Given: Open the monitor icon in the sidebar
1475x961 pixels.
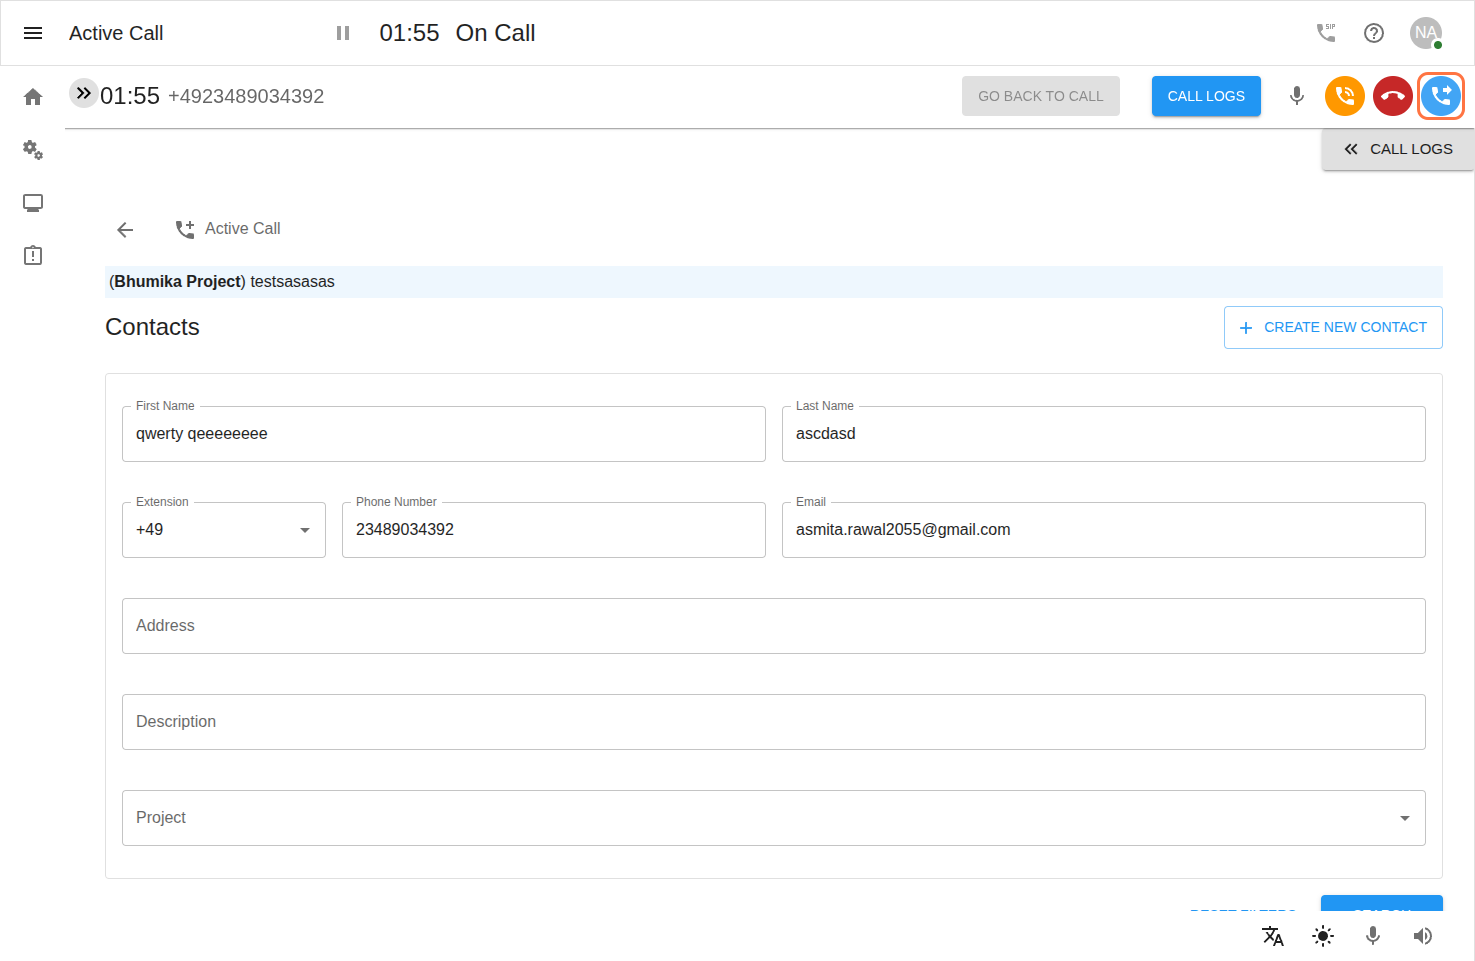Looking at the screenshot, I should [x=33, y=203].
